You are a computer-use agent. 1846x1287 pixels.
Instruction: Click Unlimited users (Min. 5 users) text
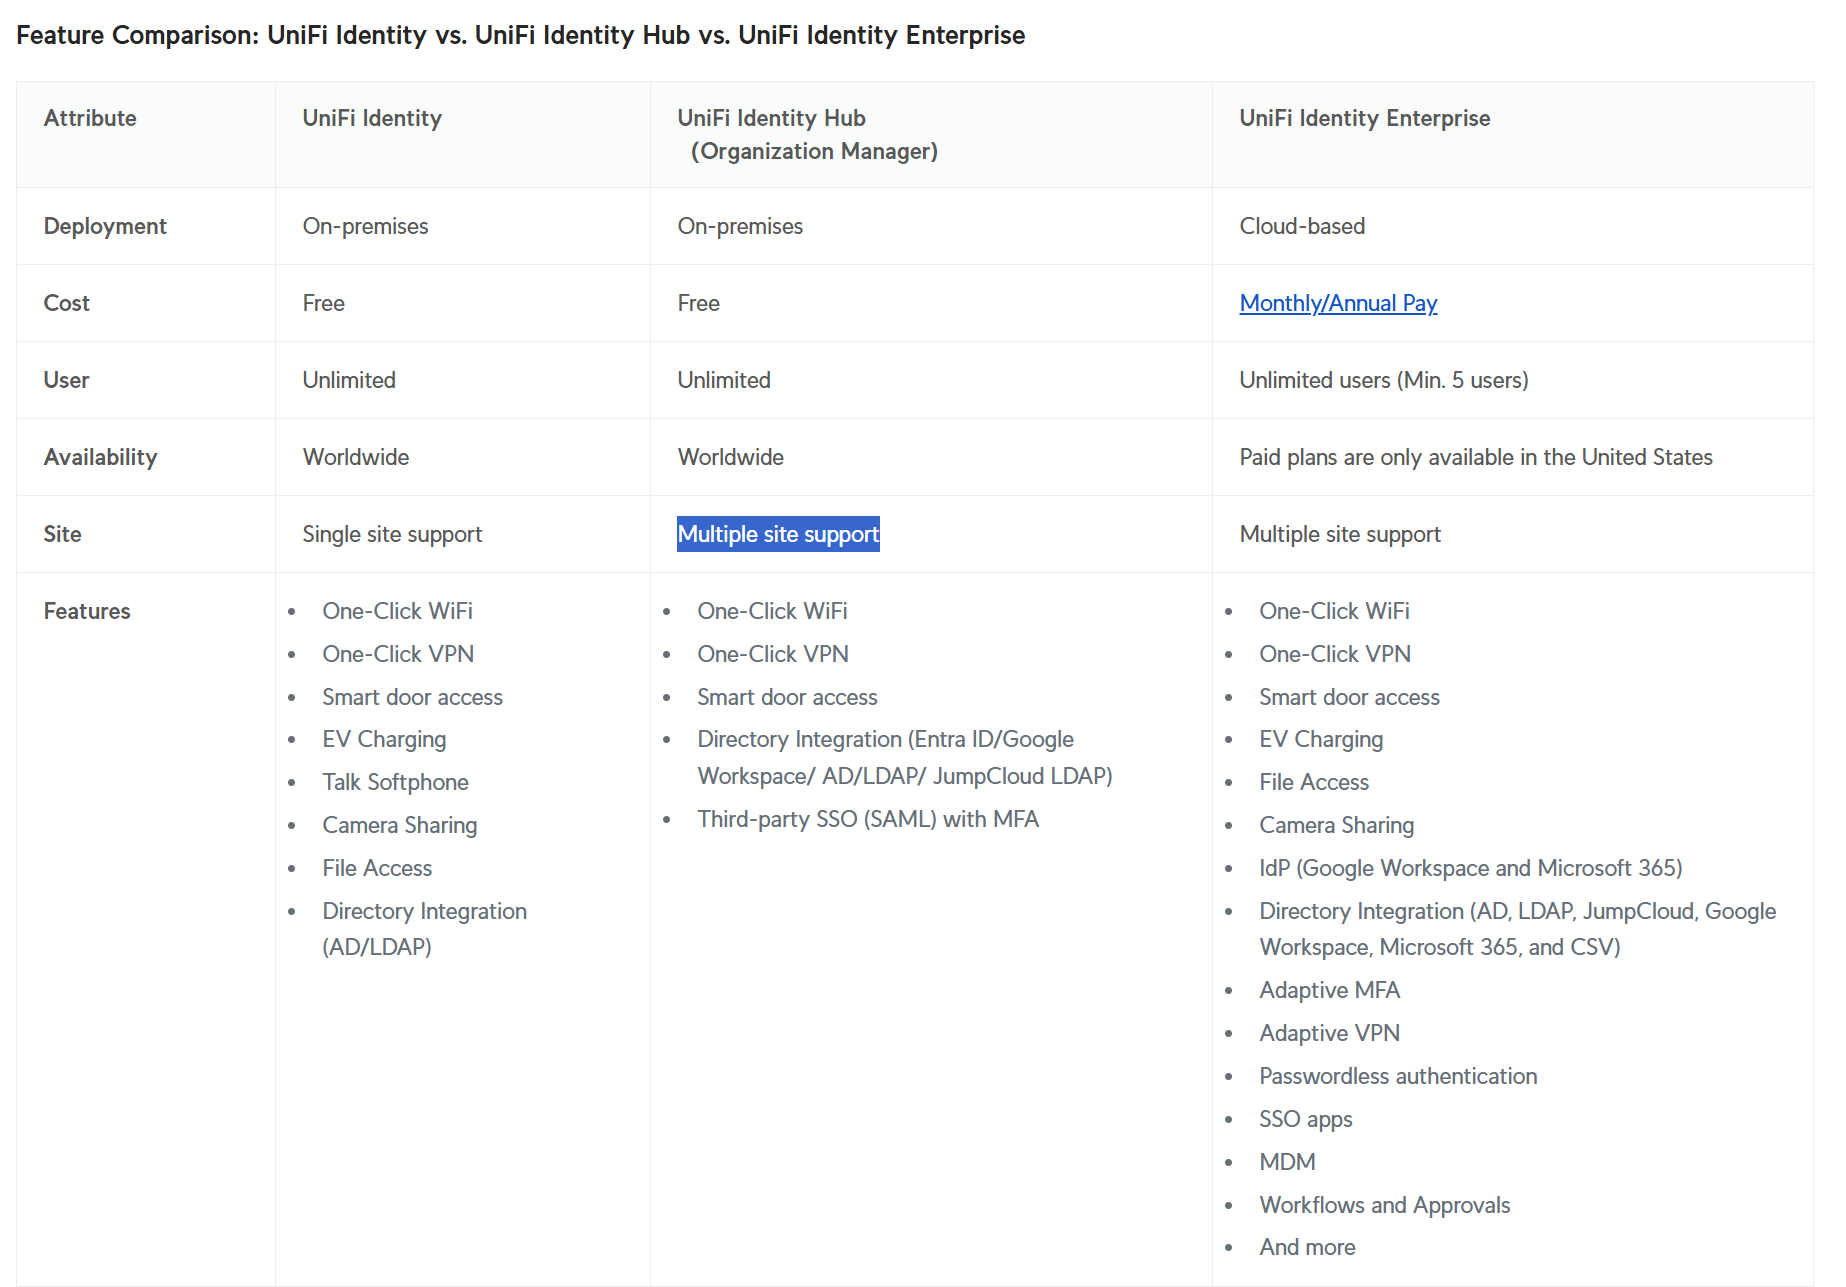pyautogui.click(x=1383, y=380)
